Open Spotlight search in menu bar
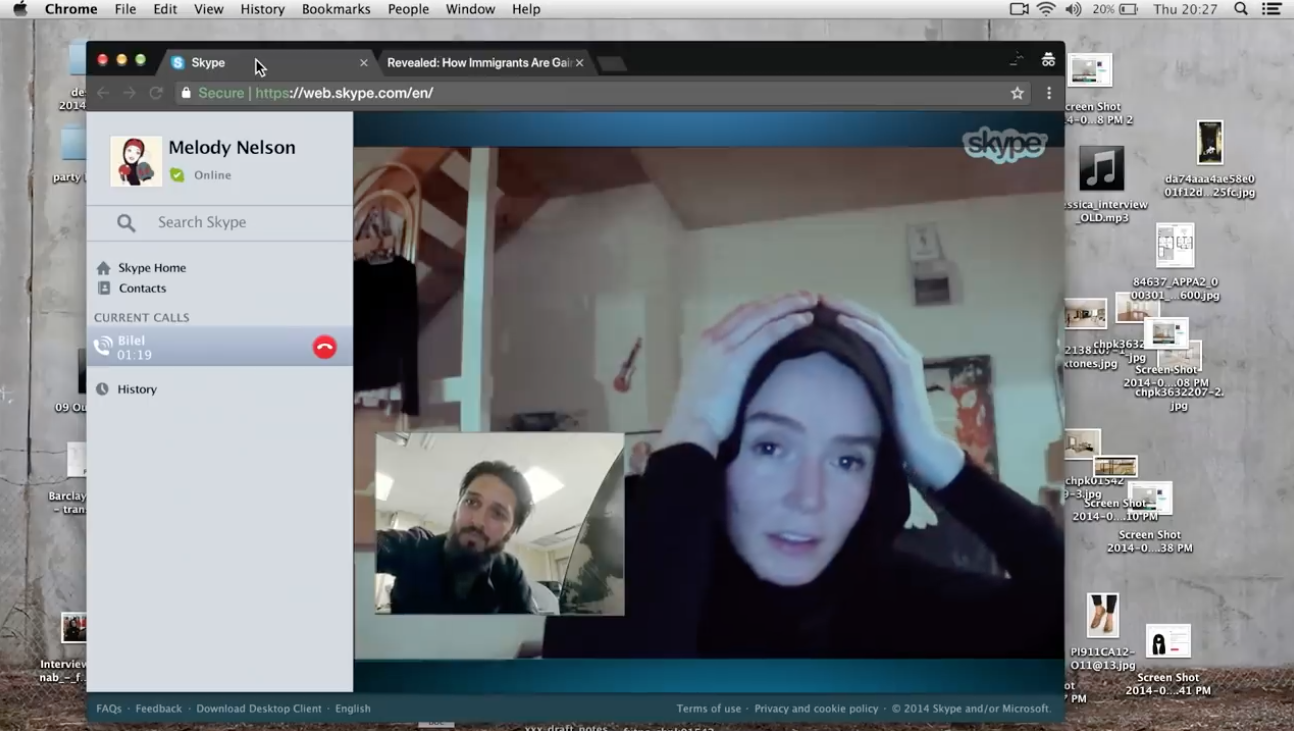Image resolution: width=1294 pixels, height=731 pixels. coord(1241,9)
